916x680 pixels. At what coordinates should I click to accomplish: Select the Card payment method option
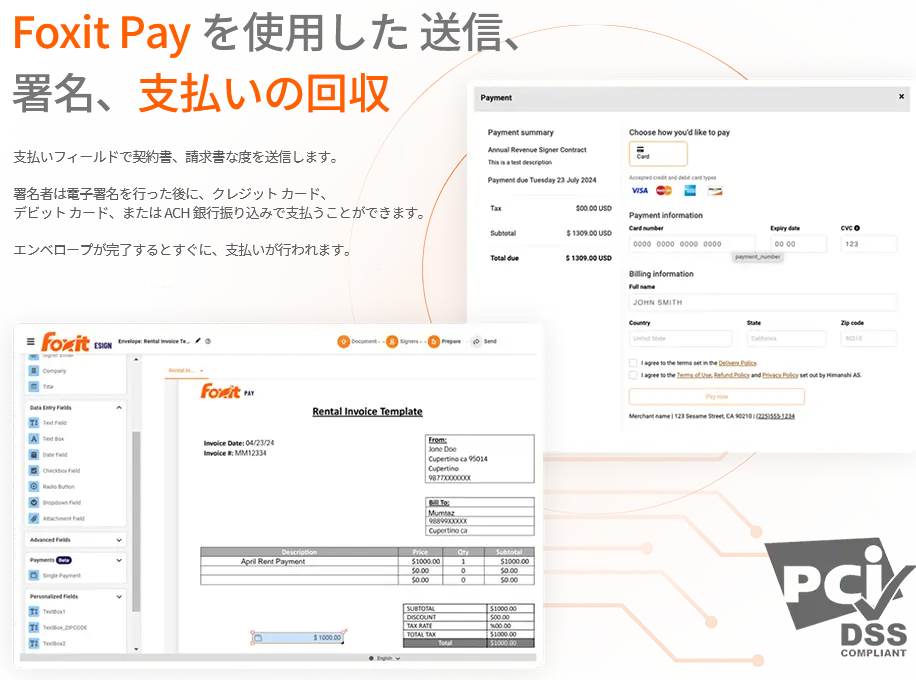(x=658, y=154)
